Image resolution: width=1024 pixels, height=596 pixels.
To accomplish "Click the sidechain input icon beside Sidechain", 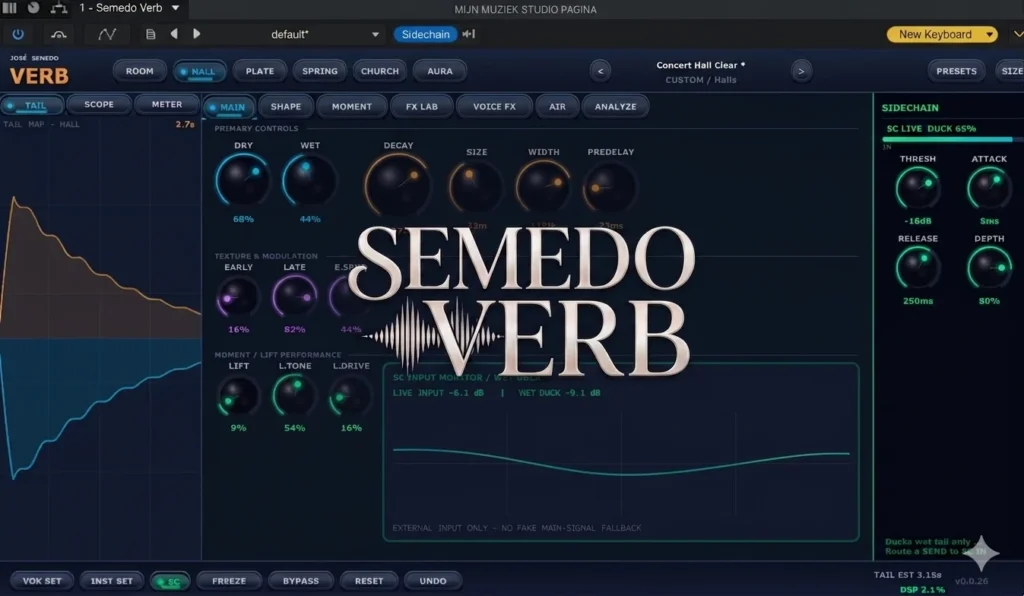I will click(469, 34).
